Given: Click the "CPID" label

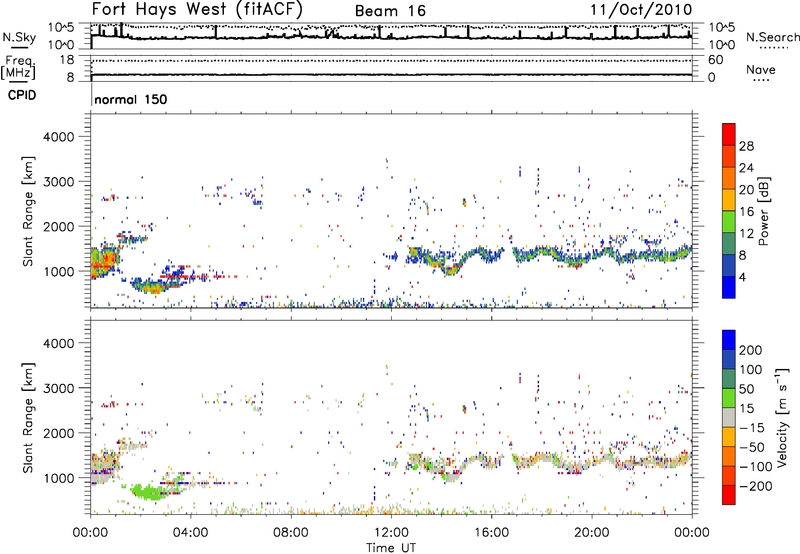Looking at the screenshot, I should 22,95.
